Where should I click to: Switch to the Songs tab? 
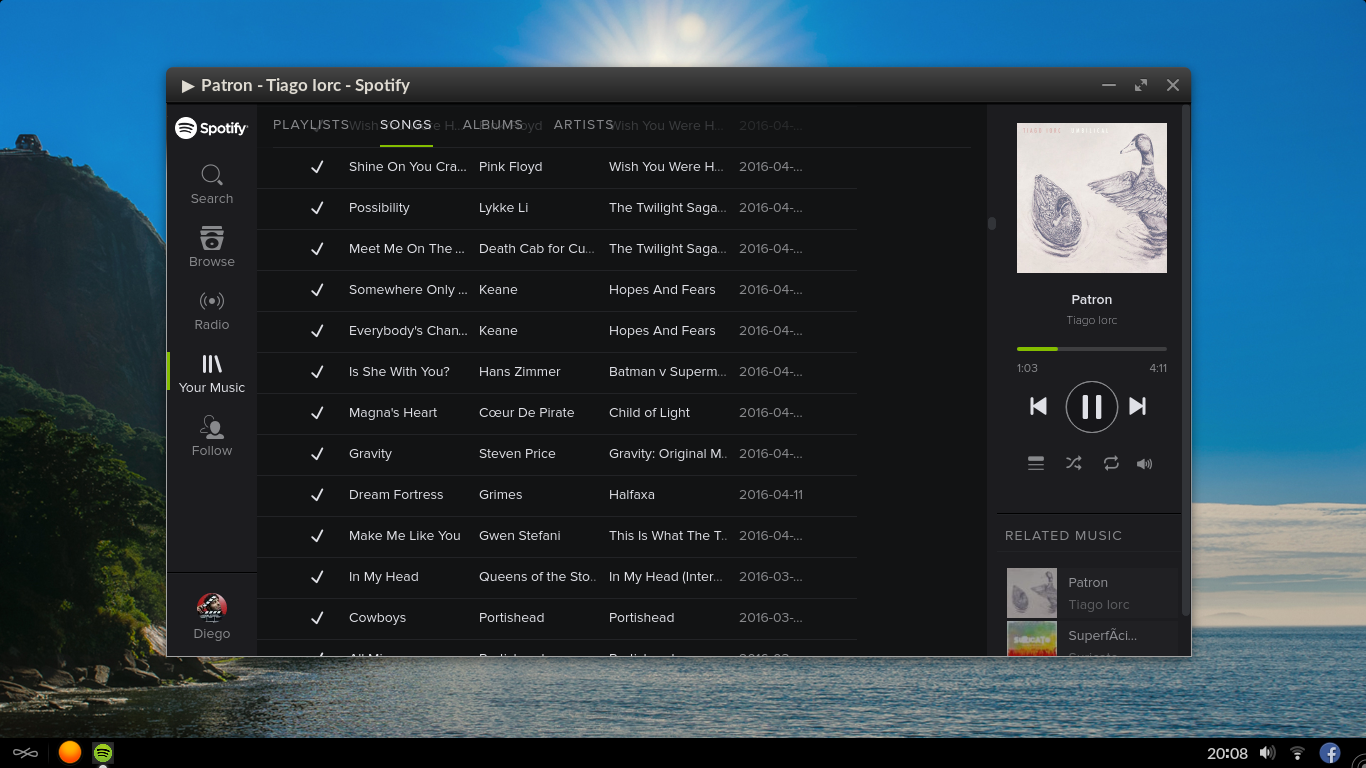pyautogui.click(x=406, y=125)
